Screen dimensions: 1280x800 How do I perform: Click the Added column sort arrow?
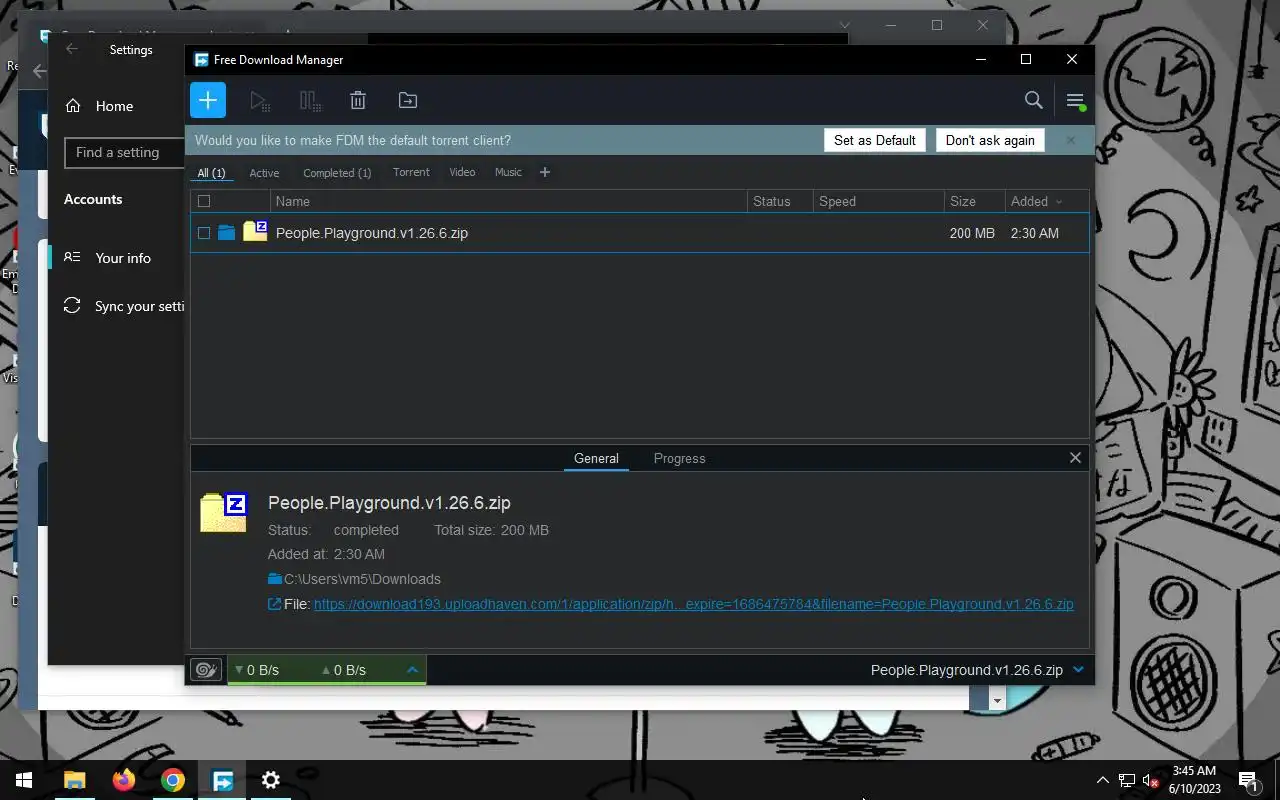(1059, 202)
